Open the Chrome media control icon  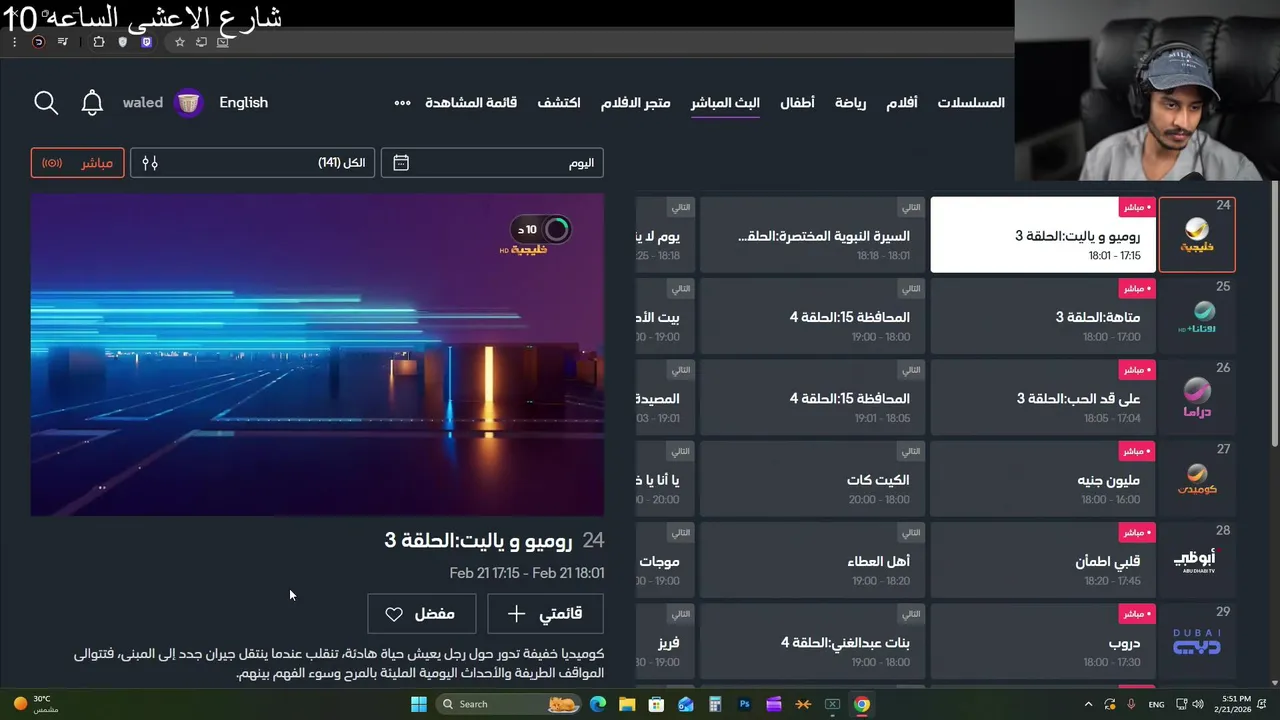(62, 42)
